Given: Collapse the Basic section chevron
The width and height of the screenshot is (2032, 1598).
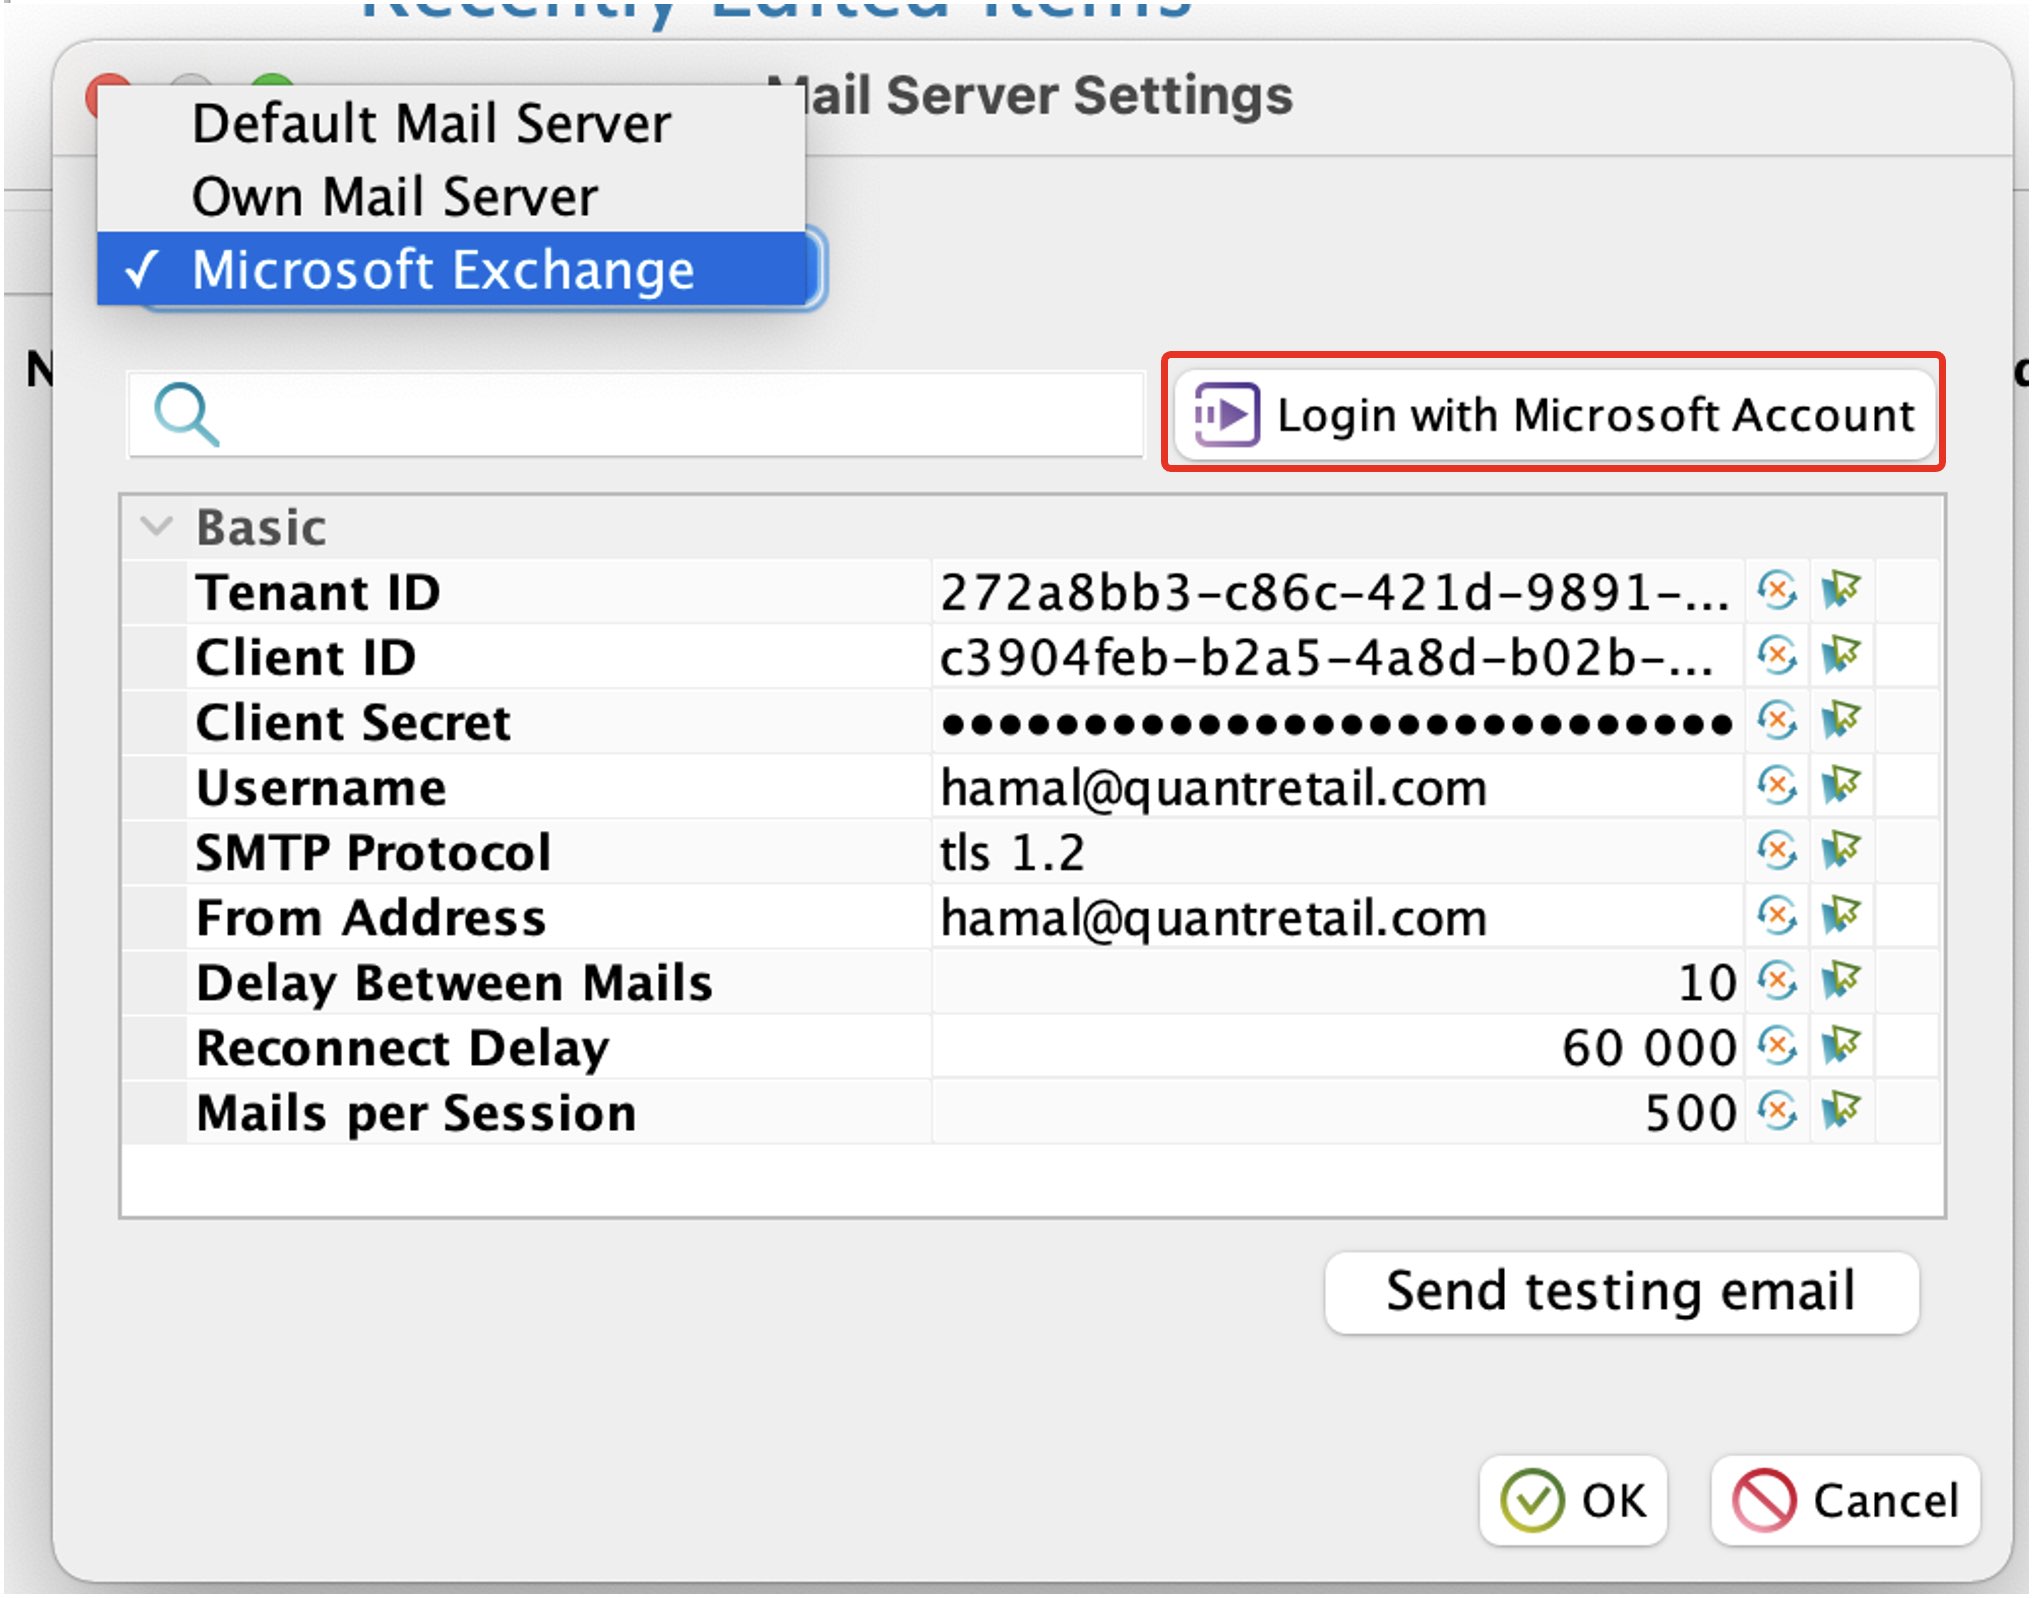Looking at the screenshot, I should click(x=157, y=526).
